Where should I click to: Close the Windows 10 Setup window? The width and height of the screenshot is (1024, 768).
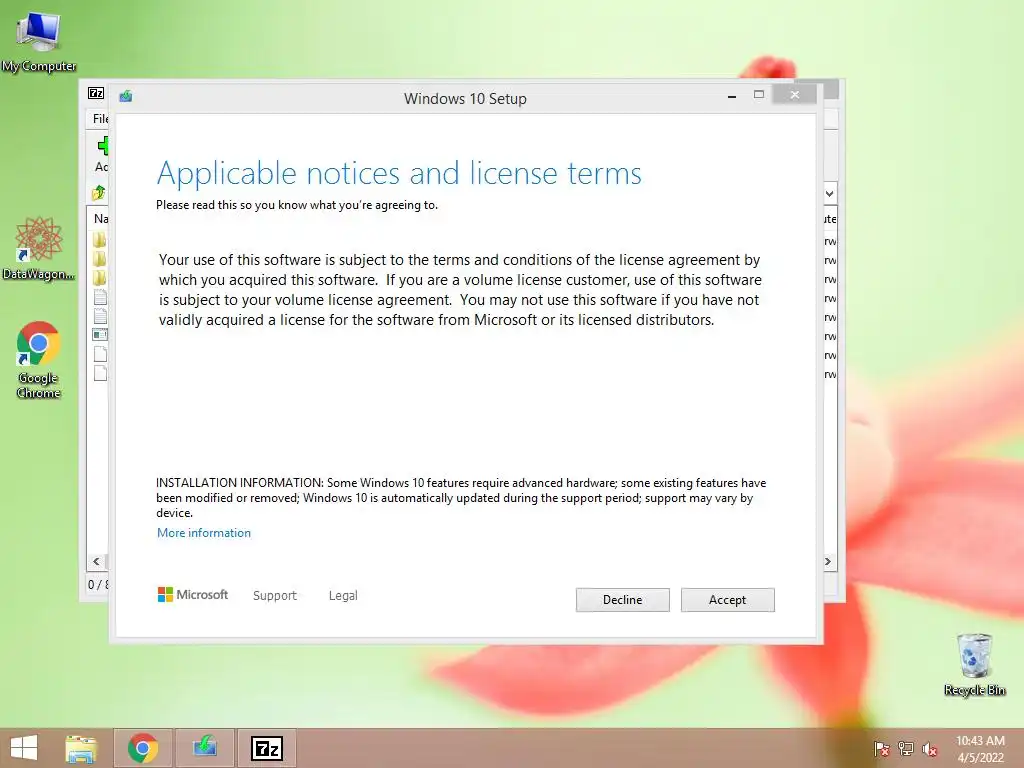794,95
